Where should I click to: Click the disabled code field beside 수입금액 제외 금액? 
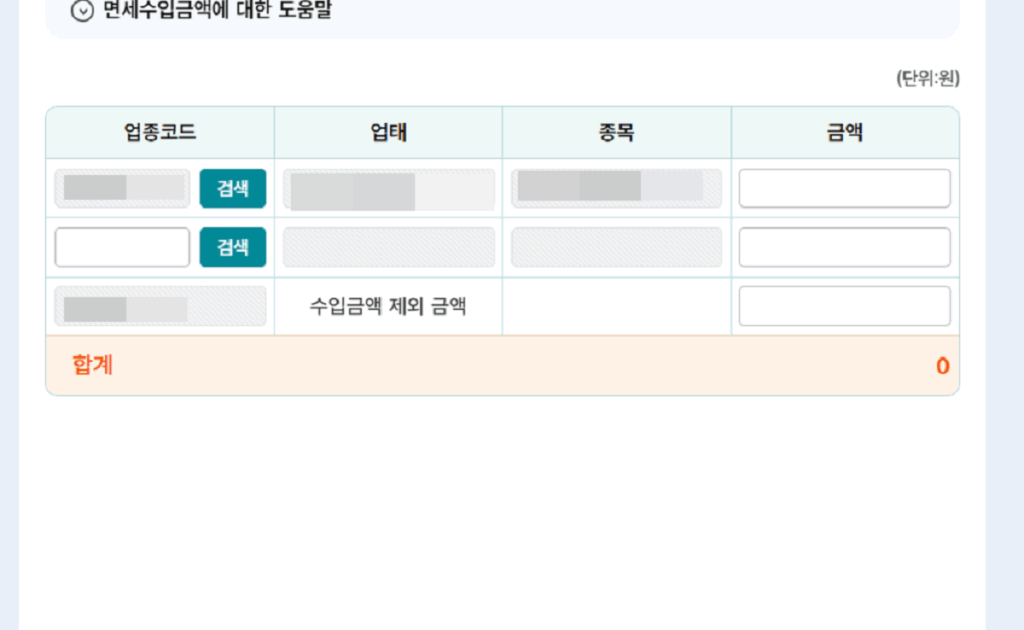pyautogui.click(x=160, y=306)
